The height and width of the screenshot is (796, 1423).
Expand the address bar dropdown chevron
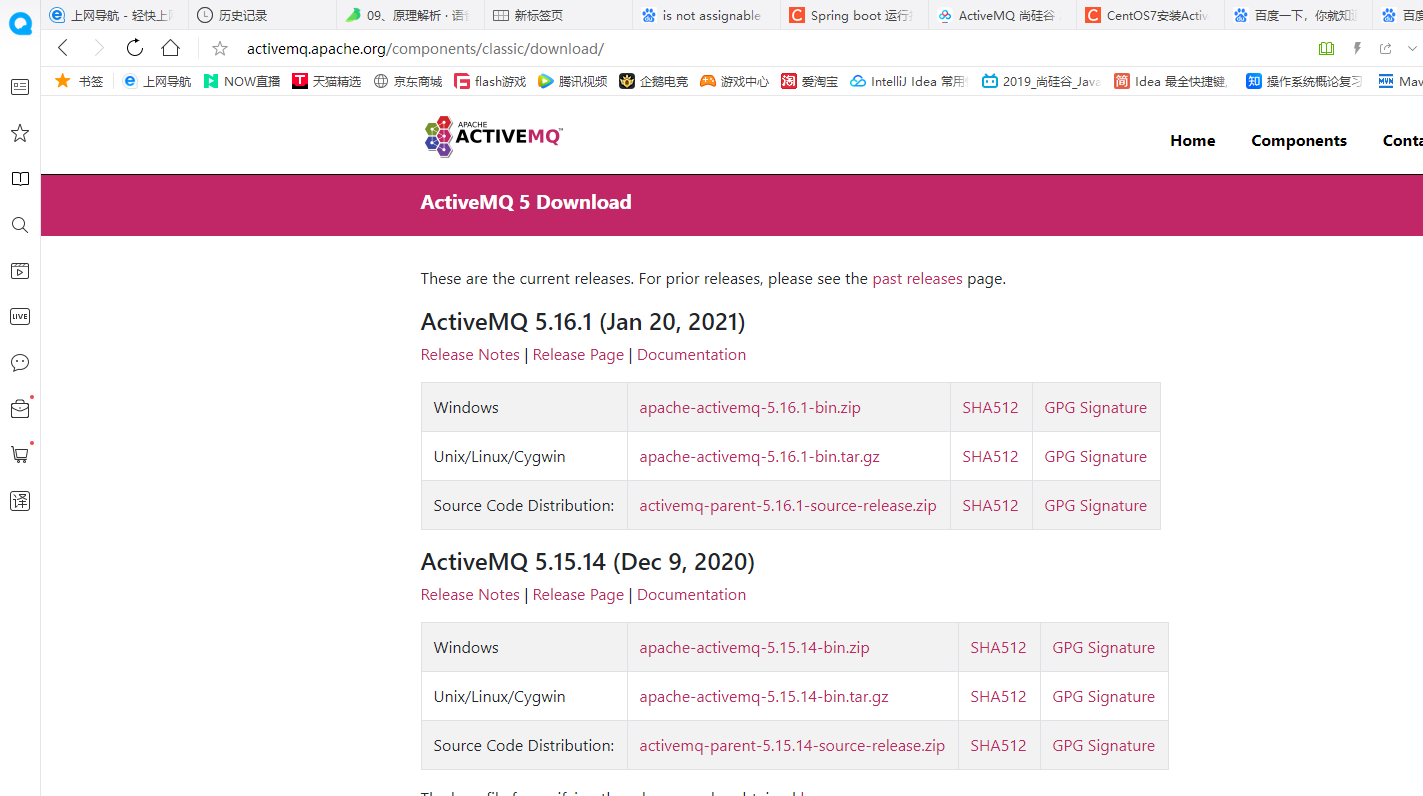pyautogui.click(x=1412, y=48)
